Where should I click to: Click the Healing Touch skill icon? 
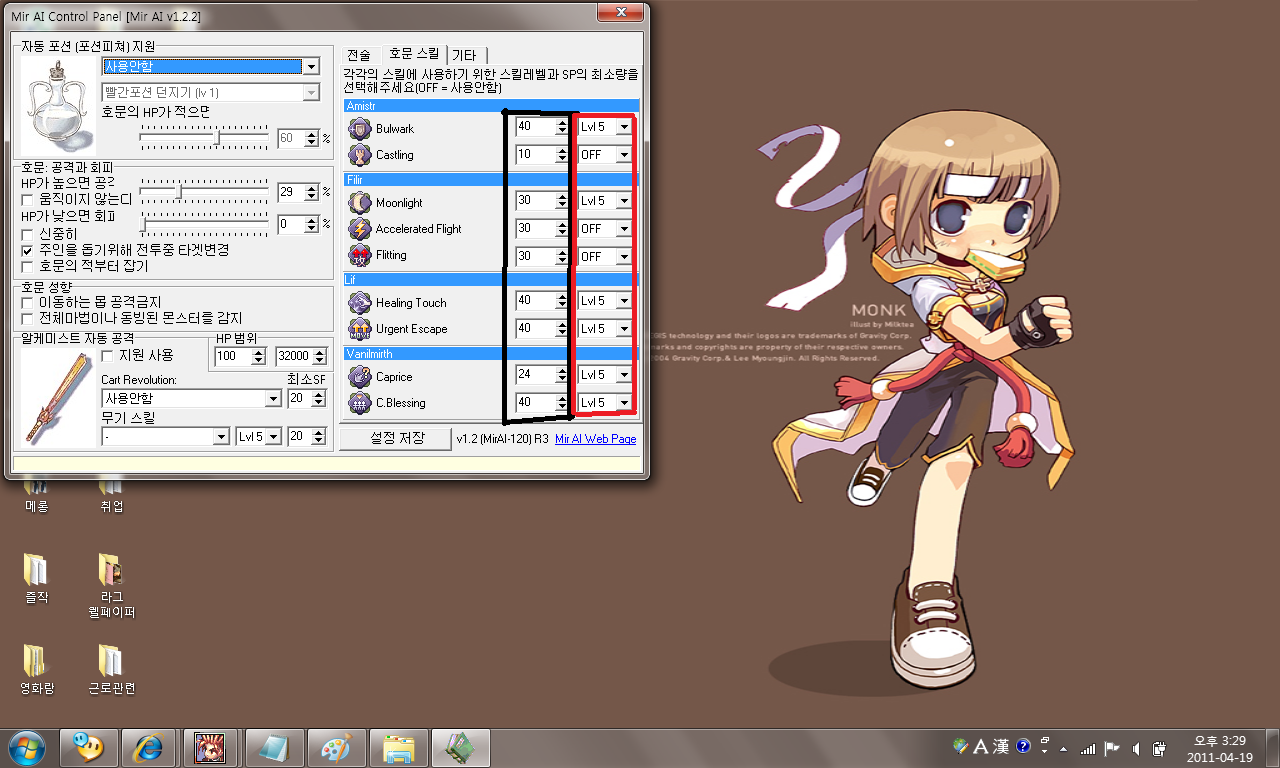tap(360, 302)
